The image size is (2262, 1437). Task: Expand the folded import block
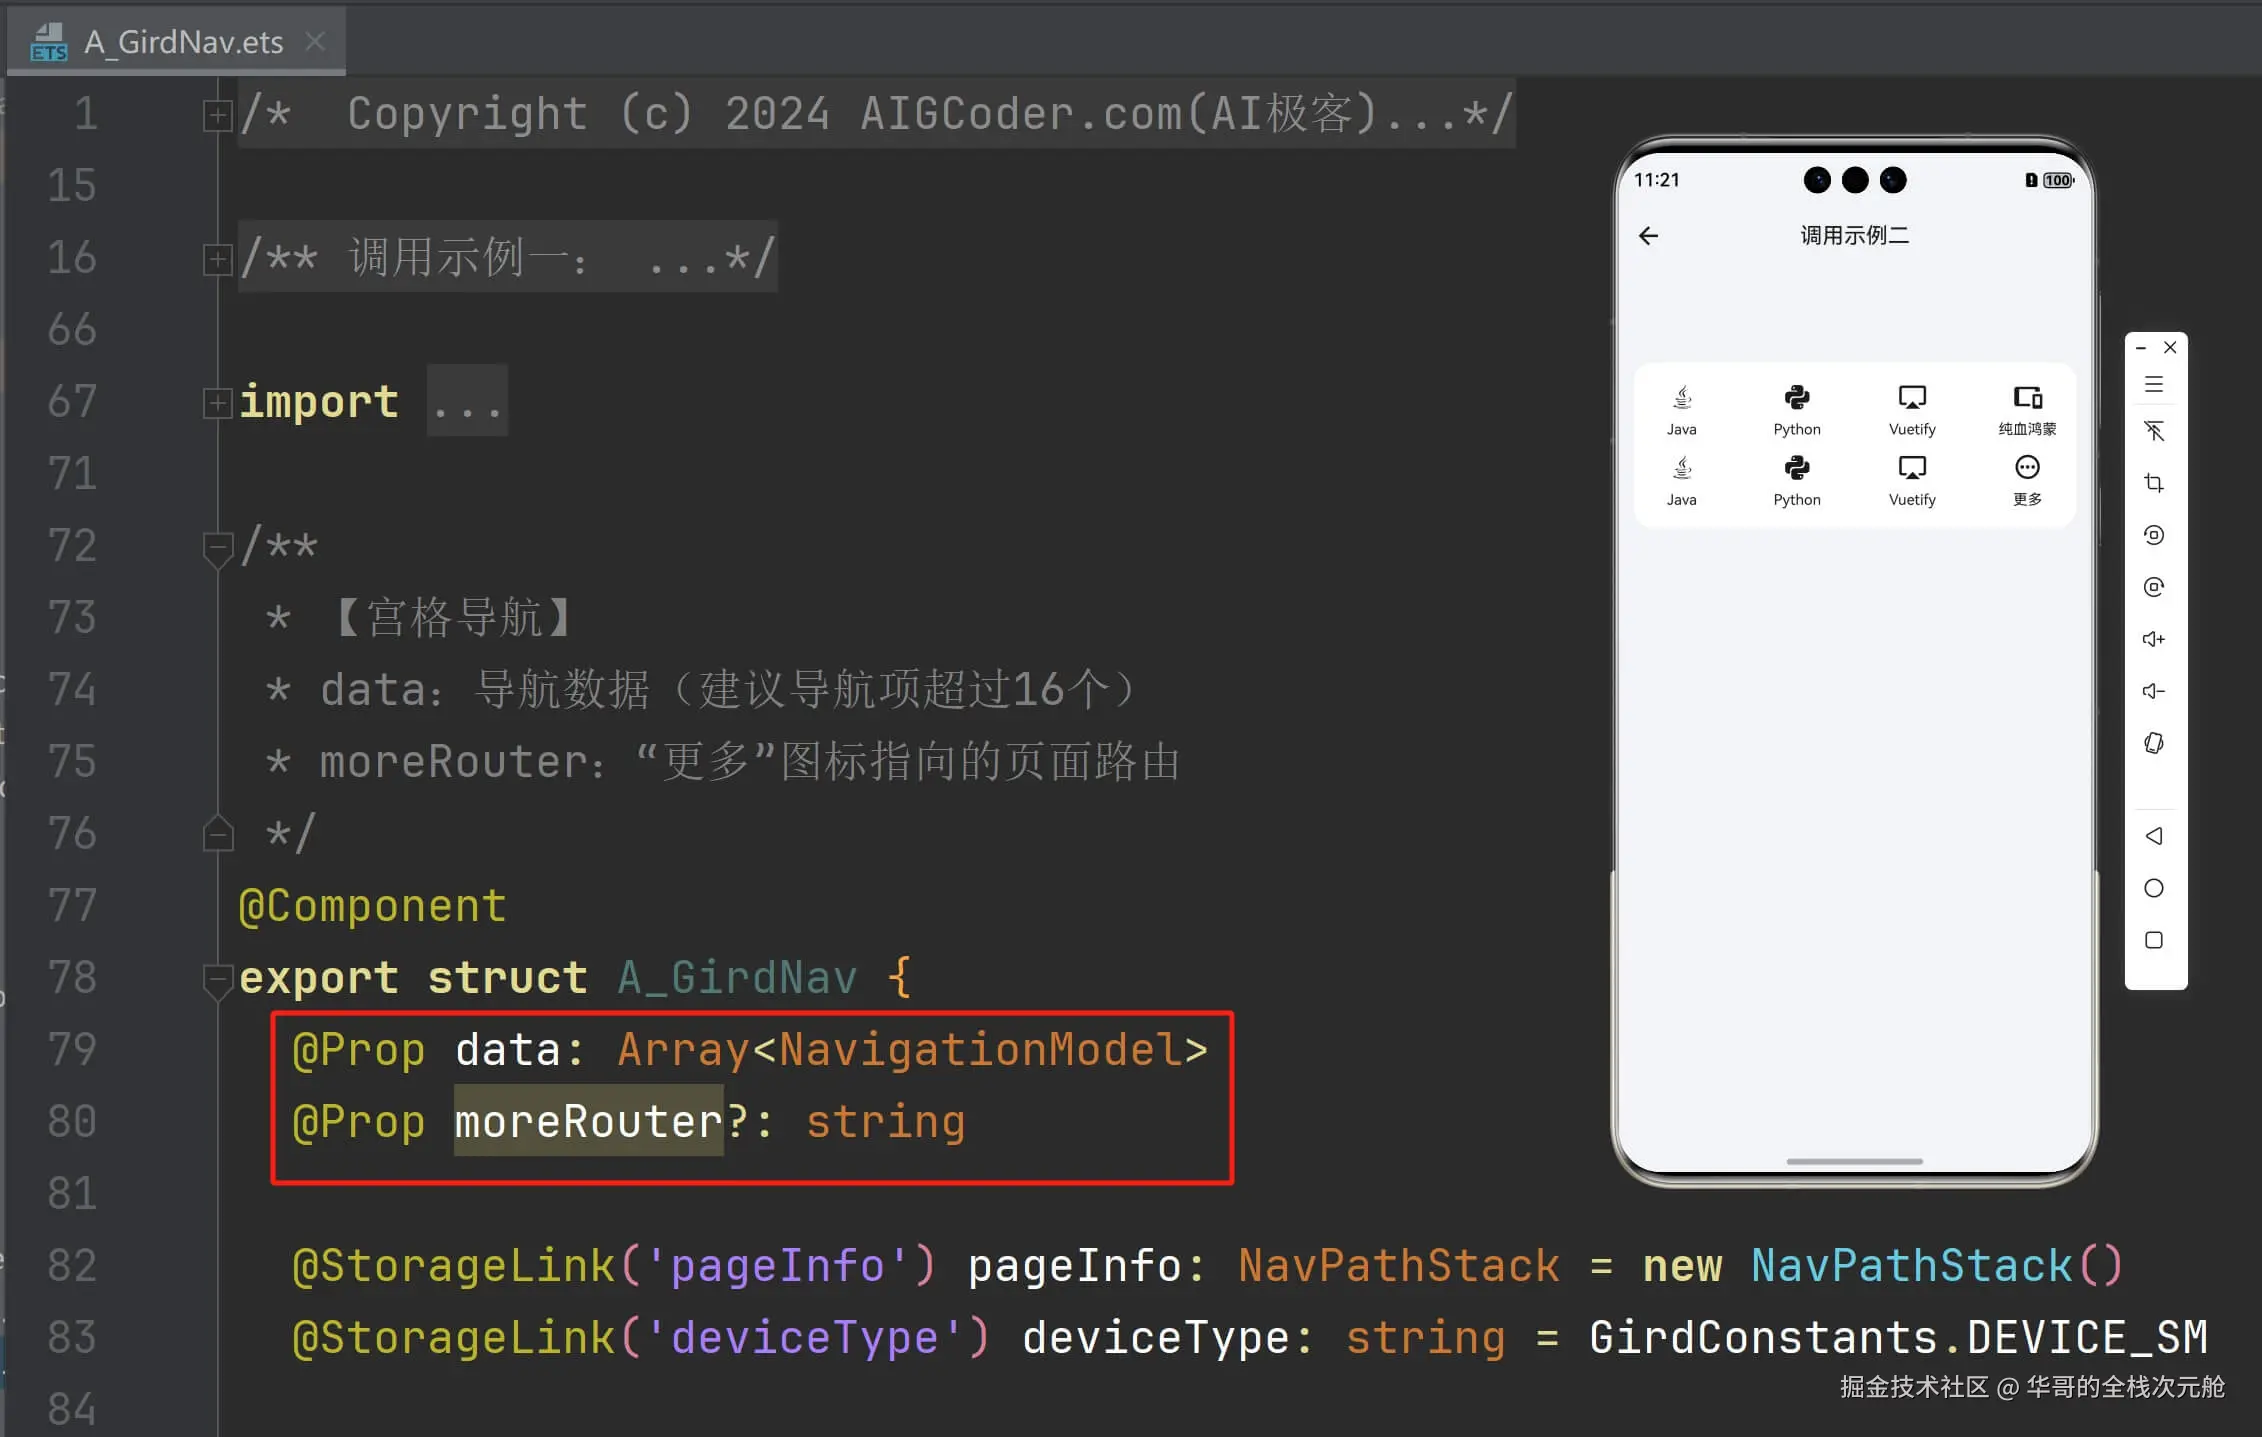coord(216,402)
